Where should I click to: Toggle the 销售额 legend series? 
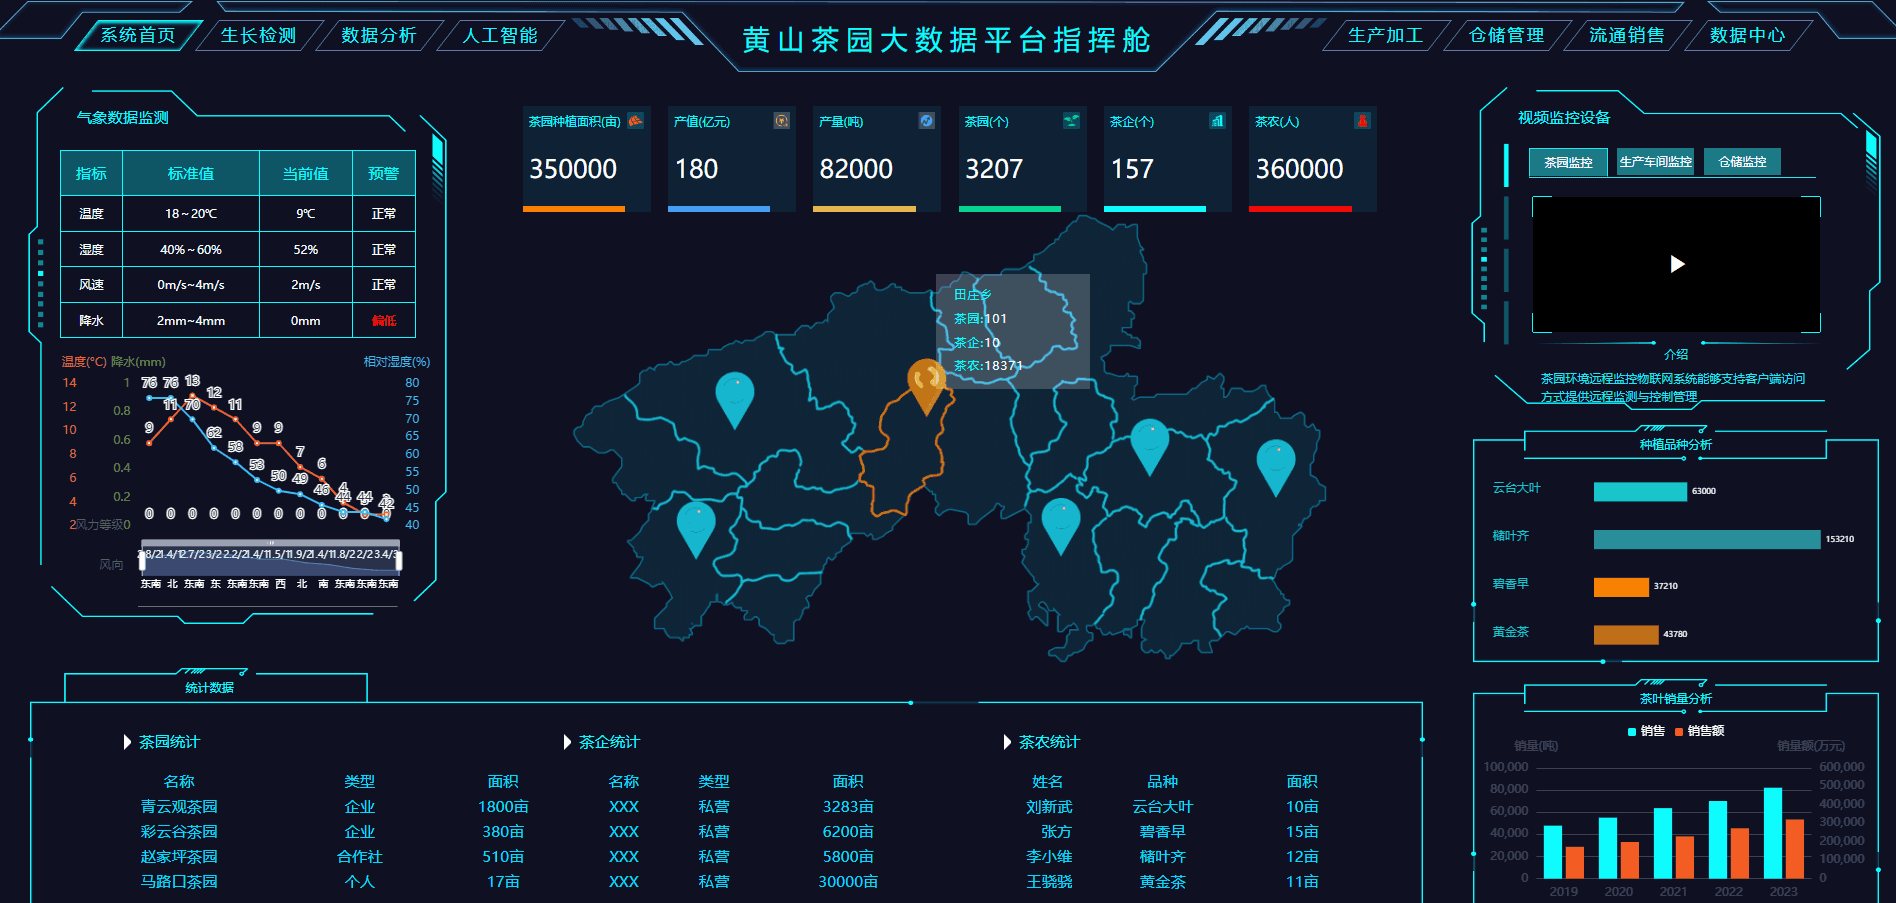(x=1699, y=731)
